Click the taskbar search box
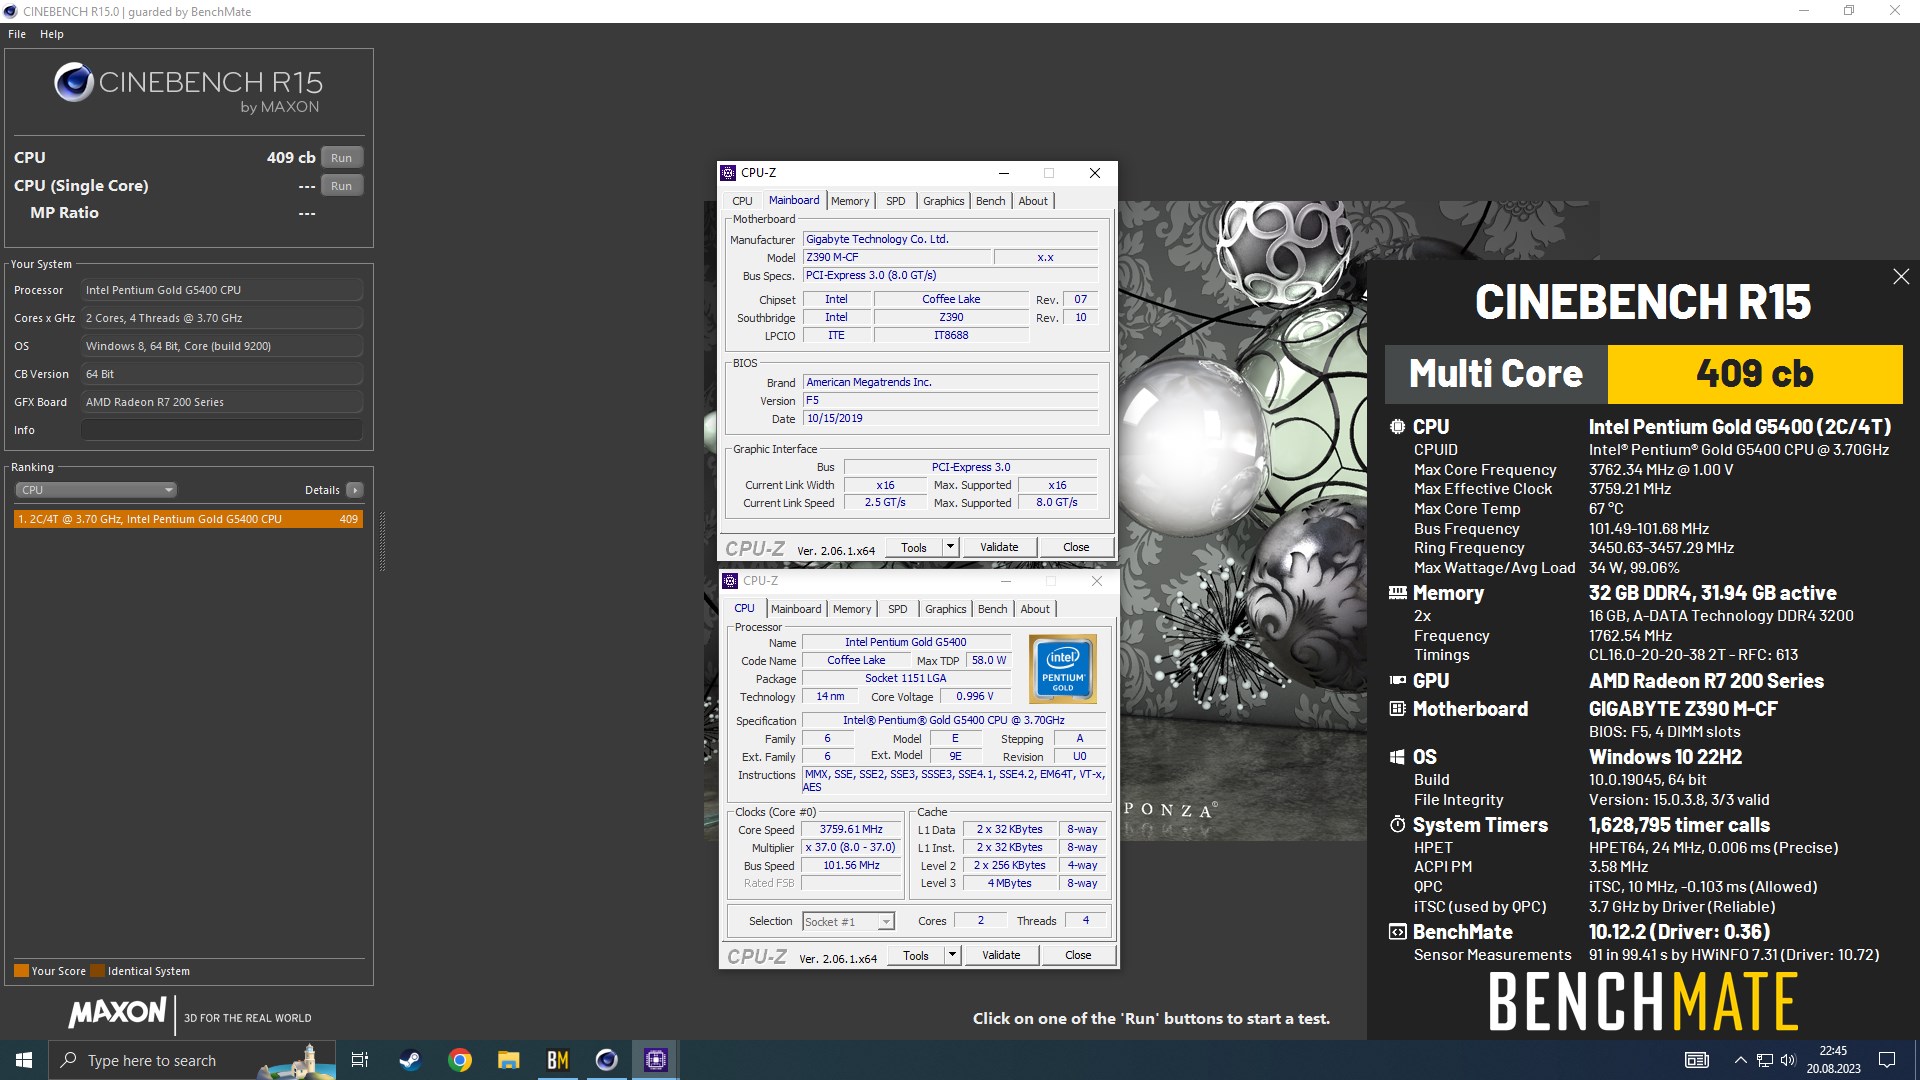 [x=192, y=1060]
